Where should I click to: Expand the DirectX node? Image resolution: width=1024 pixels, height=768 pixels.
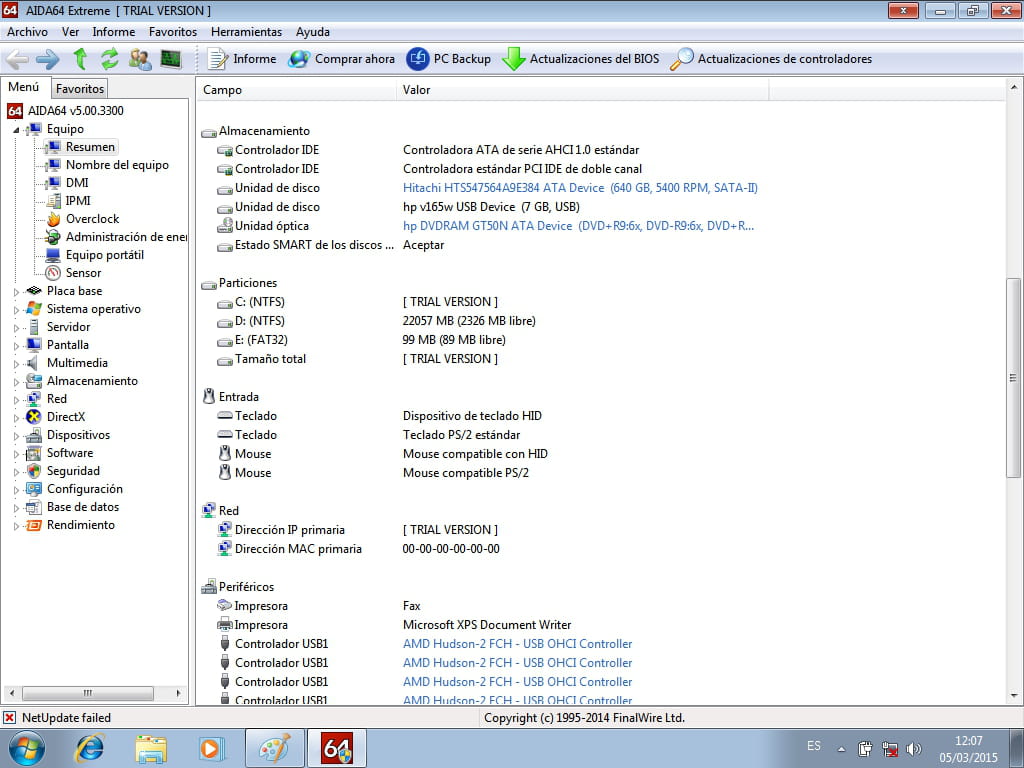click(16, 417)
